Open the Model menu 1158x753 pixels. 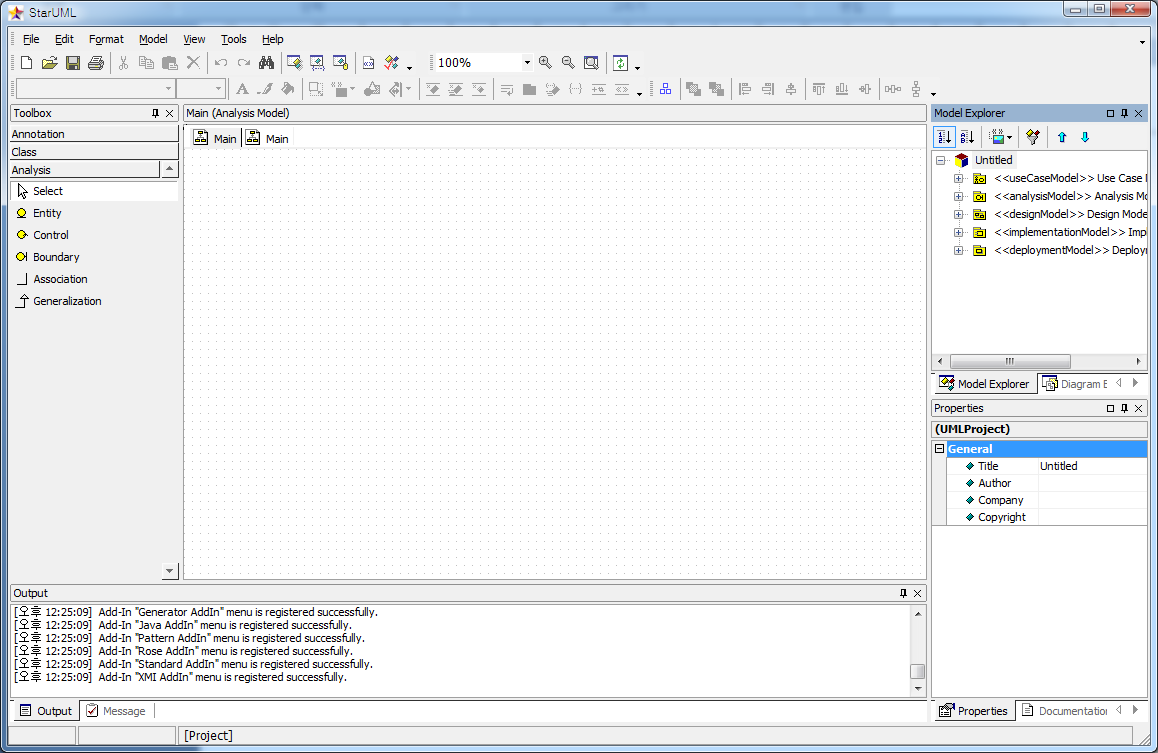point(153,39)
